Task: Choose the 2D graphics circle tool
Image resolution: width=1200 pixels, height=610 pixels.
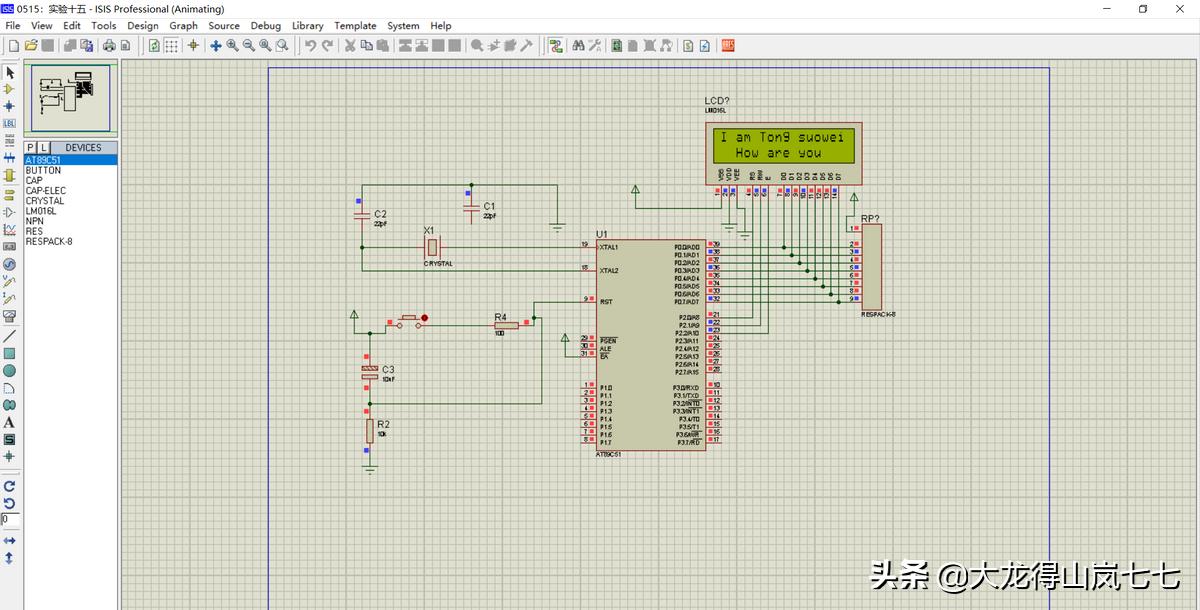Action: [9, 371]
